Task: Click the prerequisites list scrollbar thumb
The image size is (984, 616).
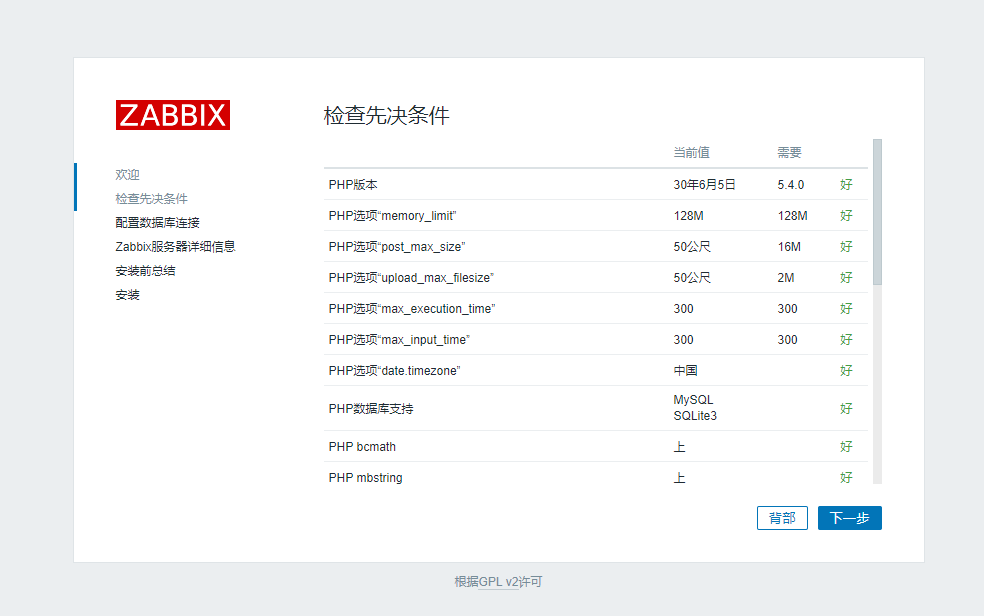Action: point(877,212)
